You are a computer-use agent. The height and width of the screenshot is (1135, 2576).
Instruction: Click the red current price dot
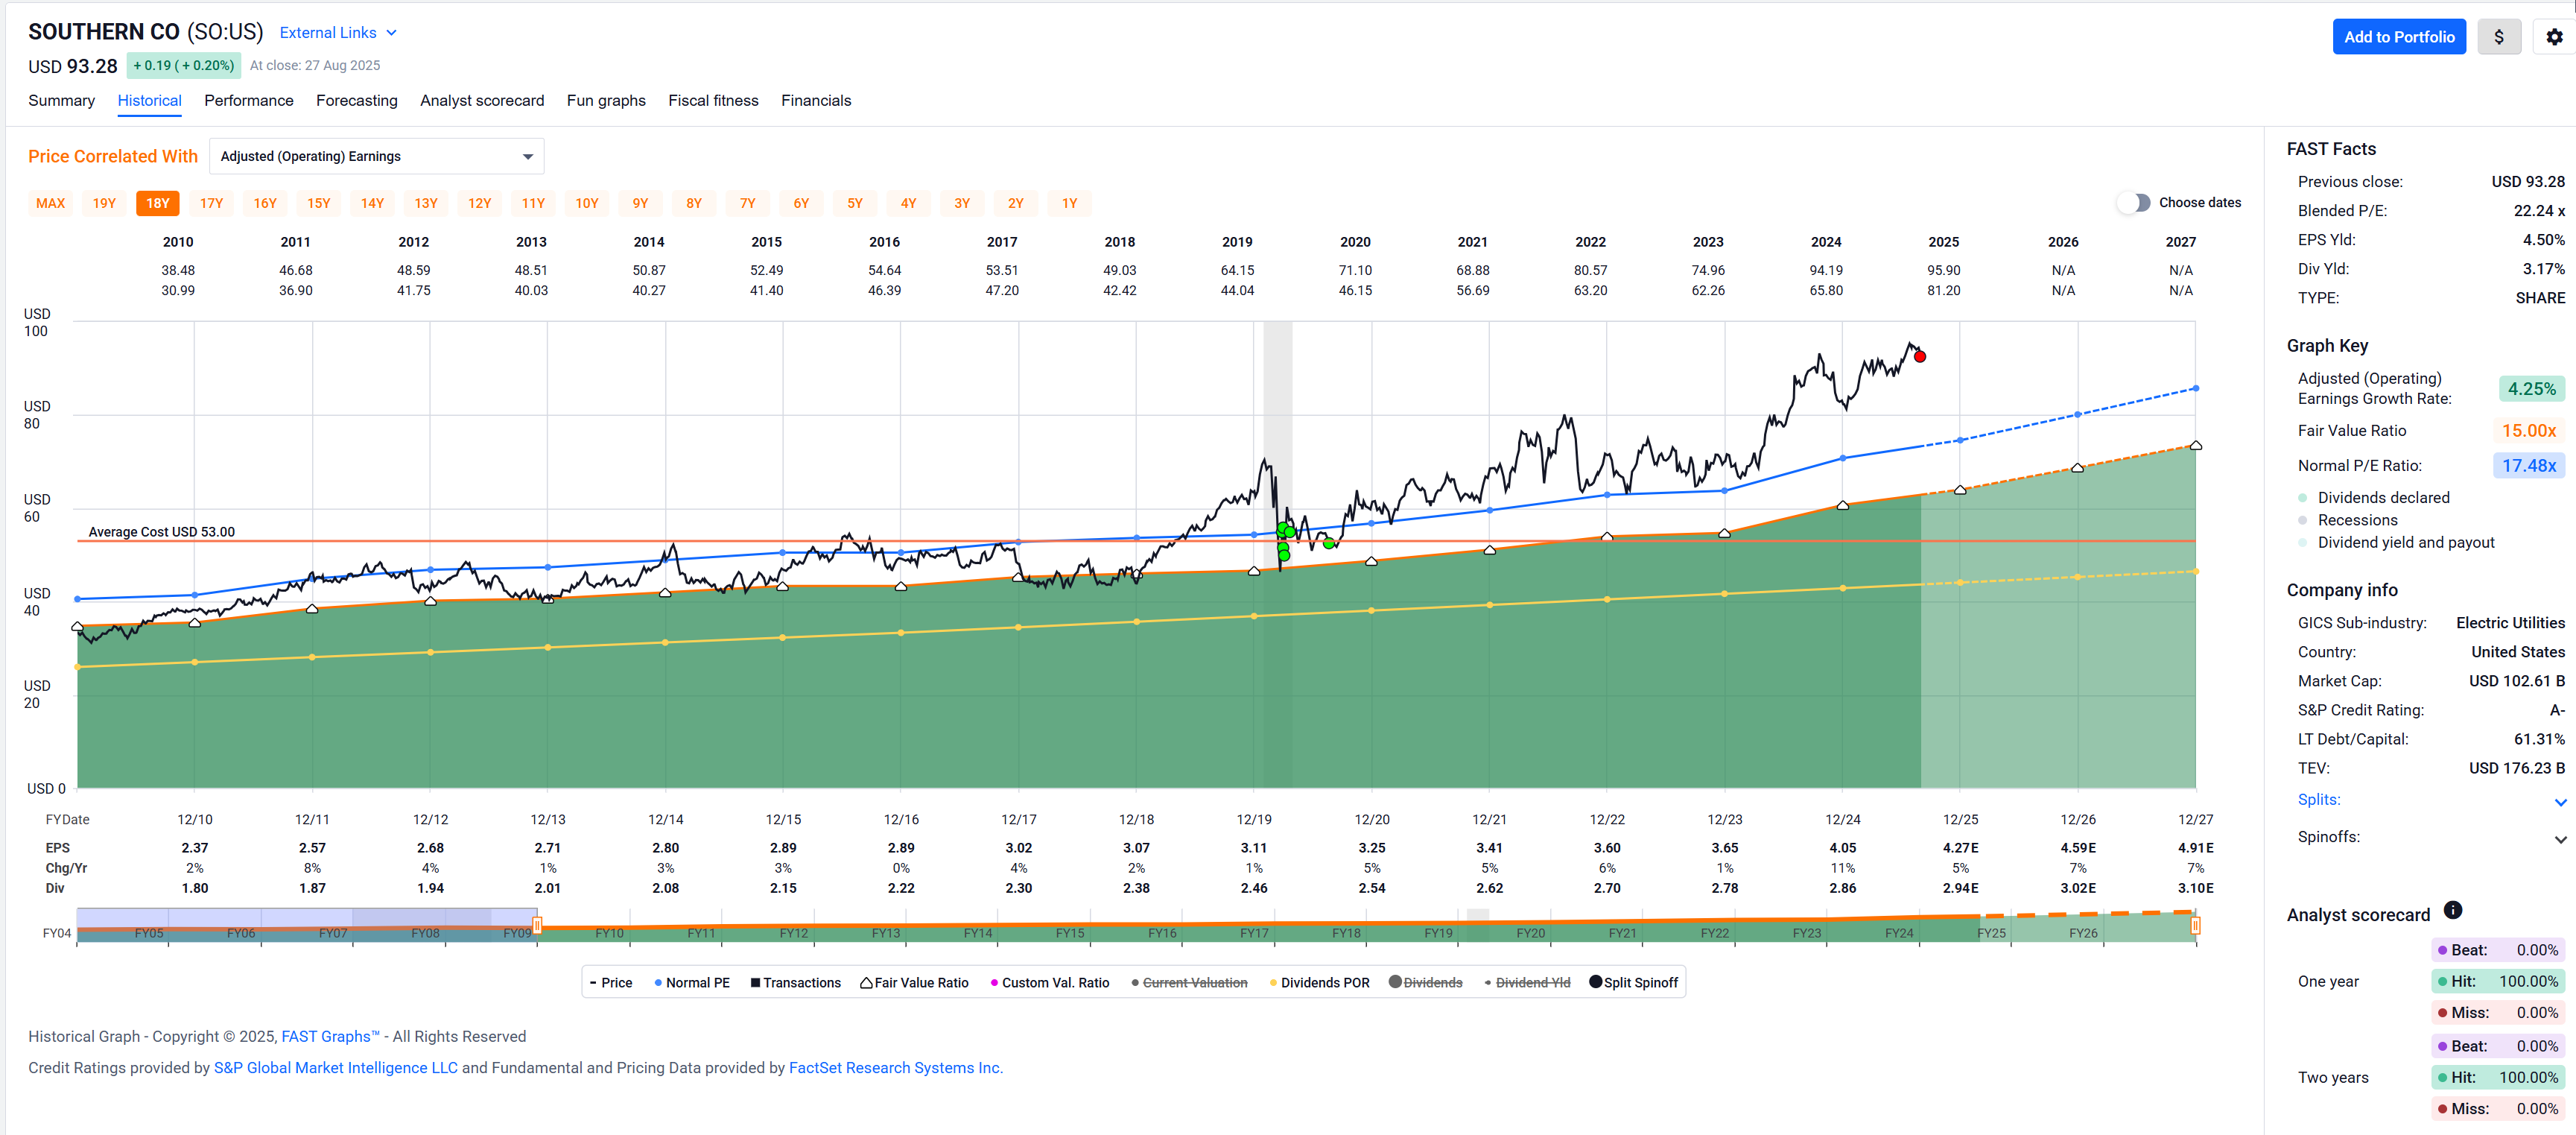coord(1919,356)
